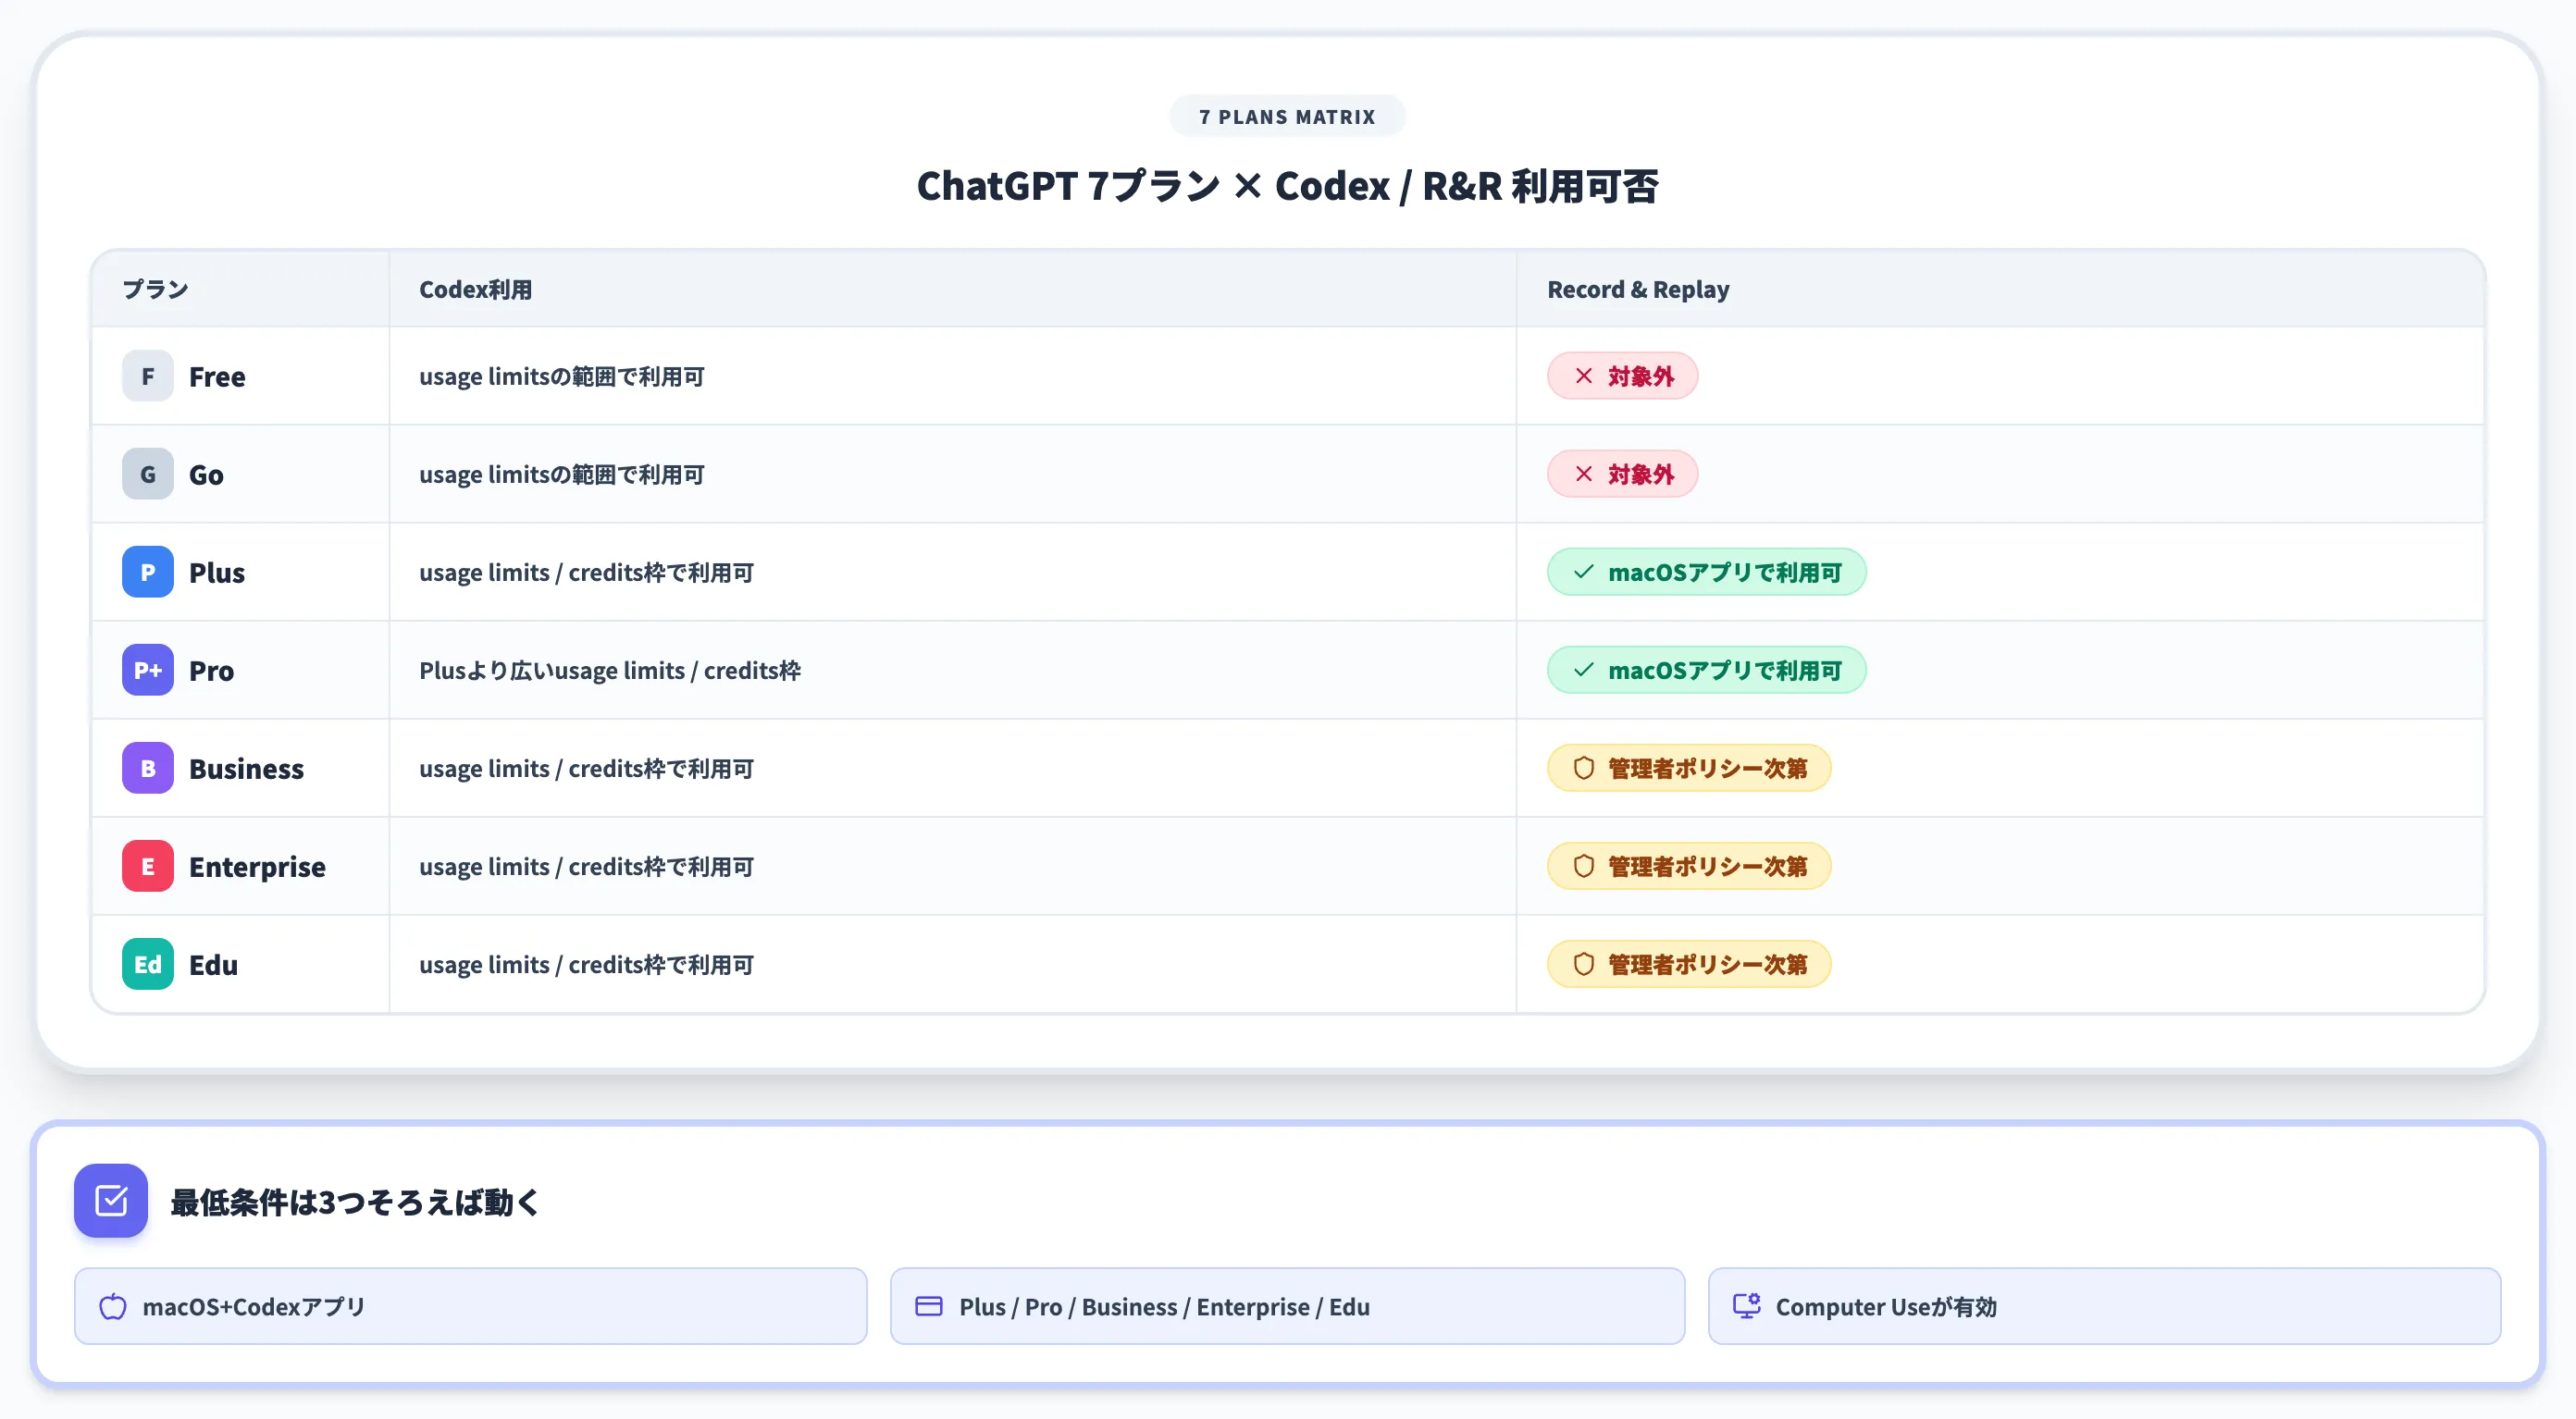
Task: Click the checklist icon beside 最低条件は3つそろえば動く
Action: click(x=111, y=1200)
